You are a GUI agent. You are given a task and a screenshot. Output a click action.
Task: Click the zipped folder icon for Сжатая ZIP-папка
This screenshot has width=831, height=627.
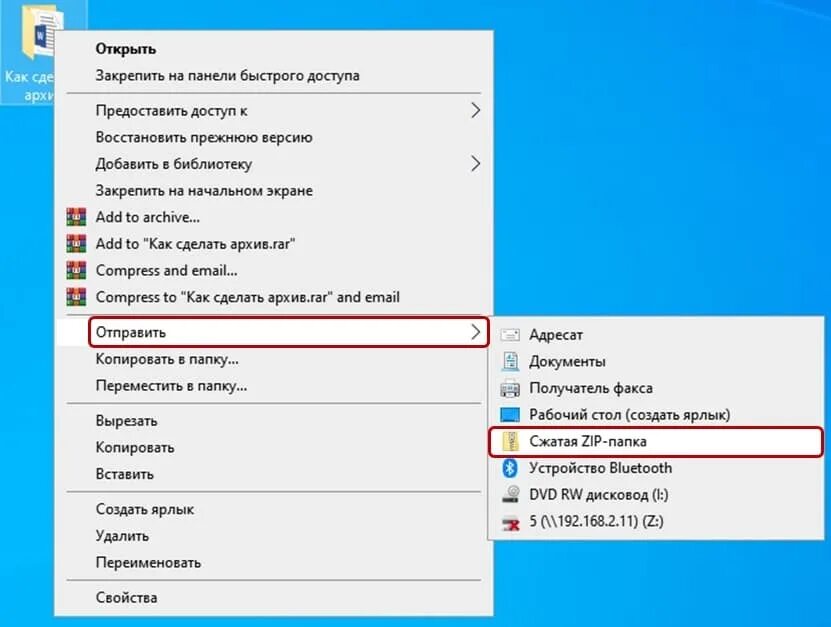pyautogui.click(x=510, y=441)
